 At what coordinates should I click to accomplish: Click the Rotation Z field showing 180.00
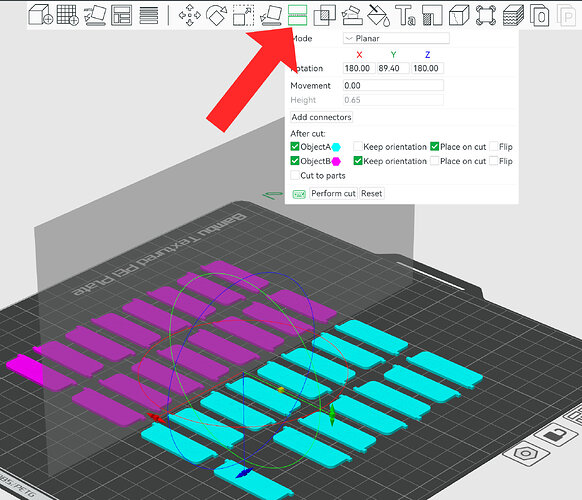click(x=427, y=68)
